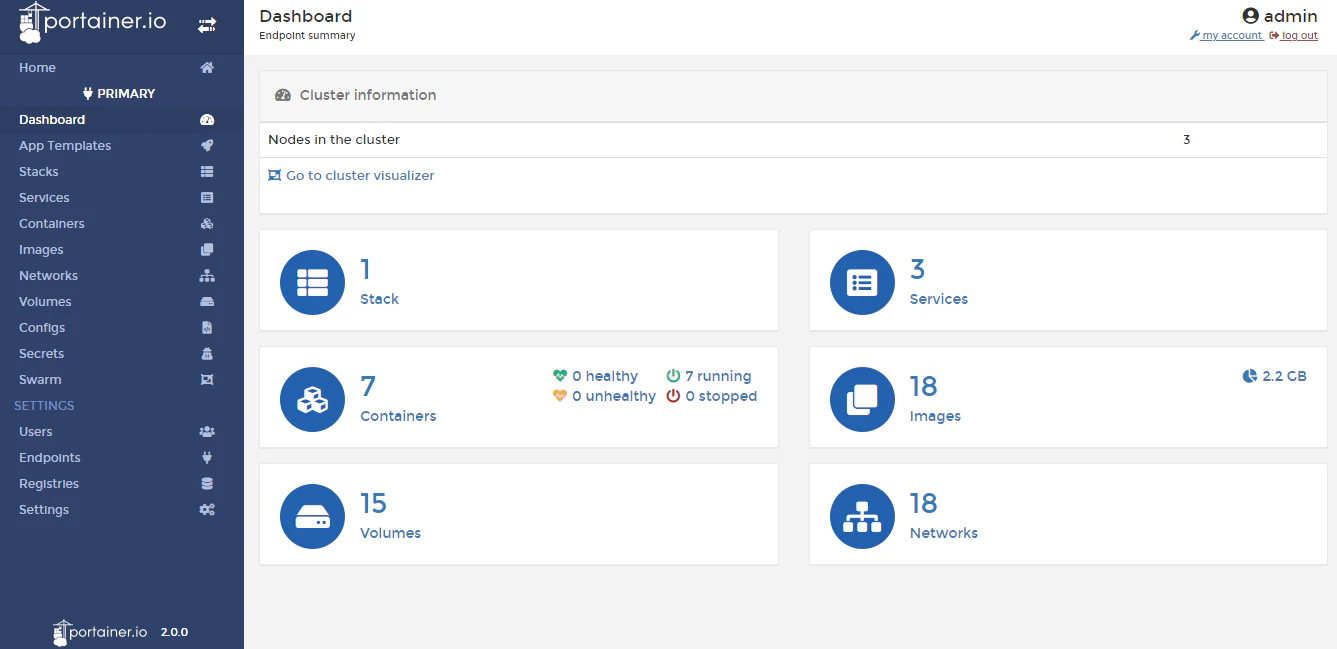Click the Cluster information header
1337x649 pixels.
tap(793, 96)
